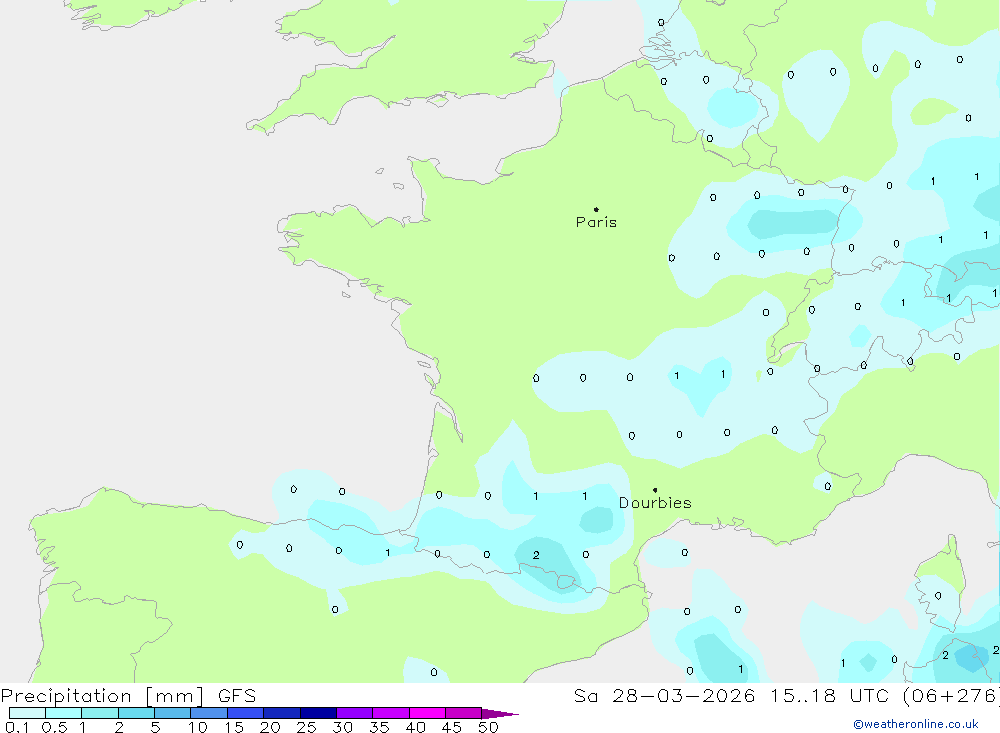
Task: Click the Dourbies town label
Action: [655, 503]
